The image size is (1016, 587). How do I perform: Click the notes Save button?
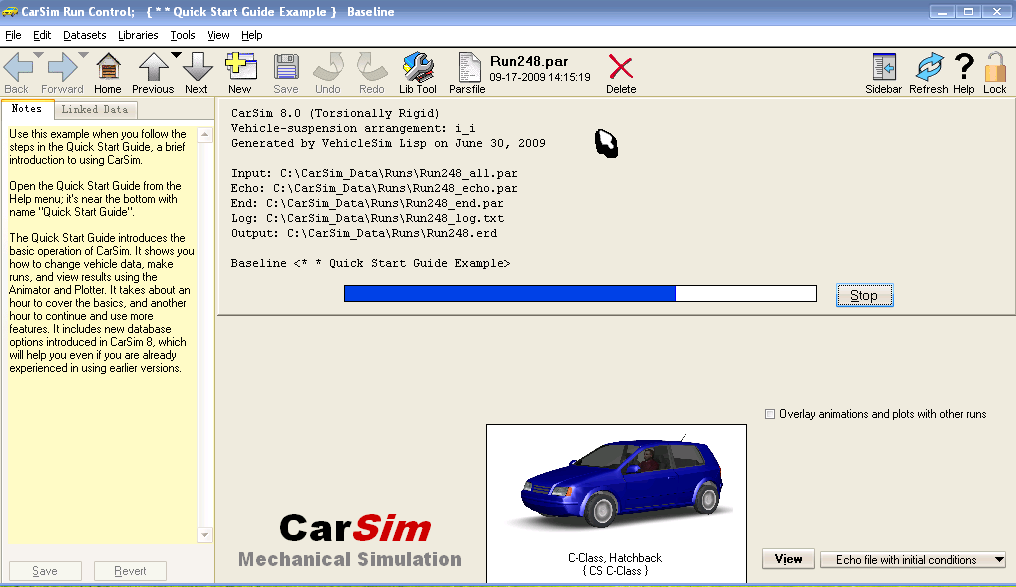click(x=45, y=571)
